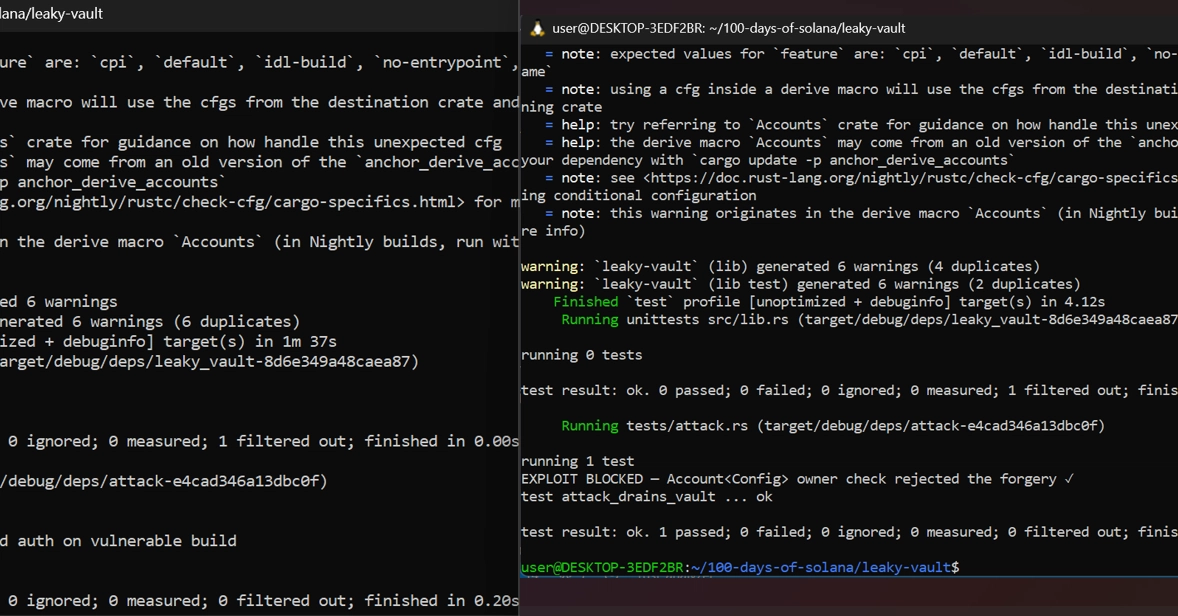The height and width of the screenshot is (616, 1178).
Task: Click 'running 1 test' in the right terminal
Action: pyautogui.click(x=578, y=461)
